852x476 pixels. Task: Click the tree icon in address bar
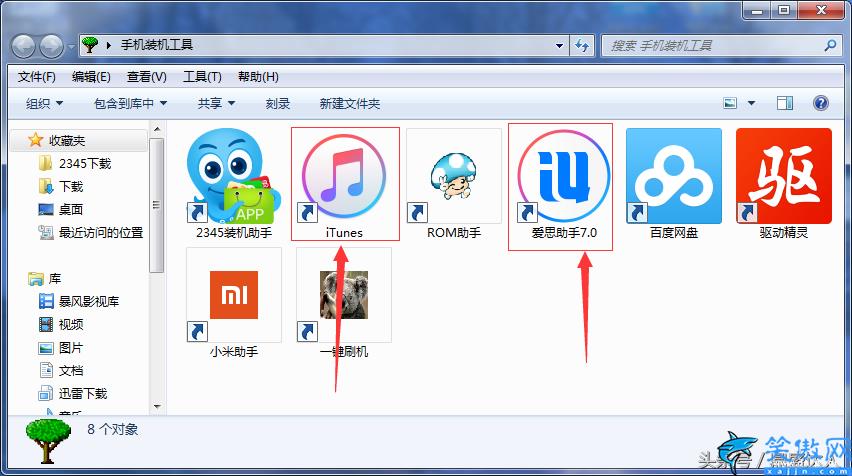(x=90, y=45)
